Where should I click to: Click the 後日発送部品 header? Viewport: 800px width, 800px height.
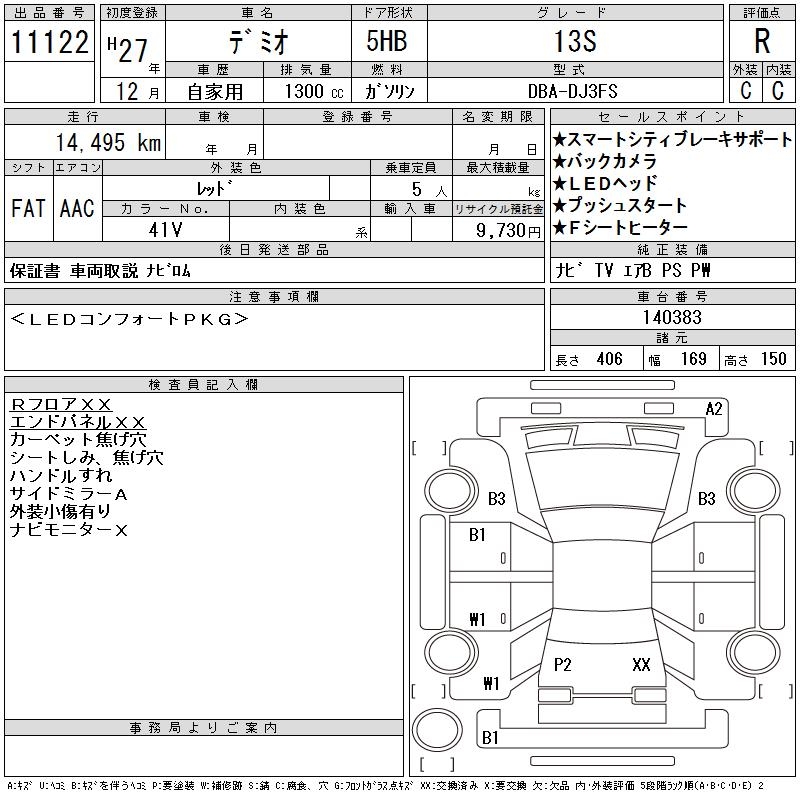[274, 249]
